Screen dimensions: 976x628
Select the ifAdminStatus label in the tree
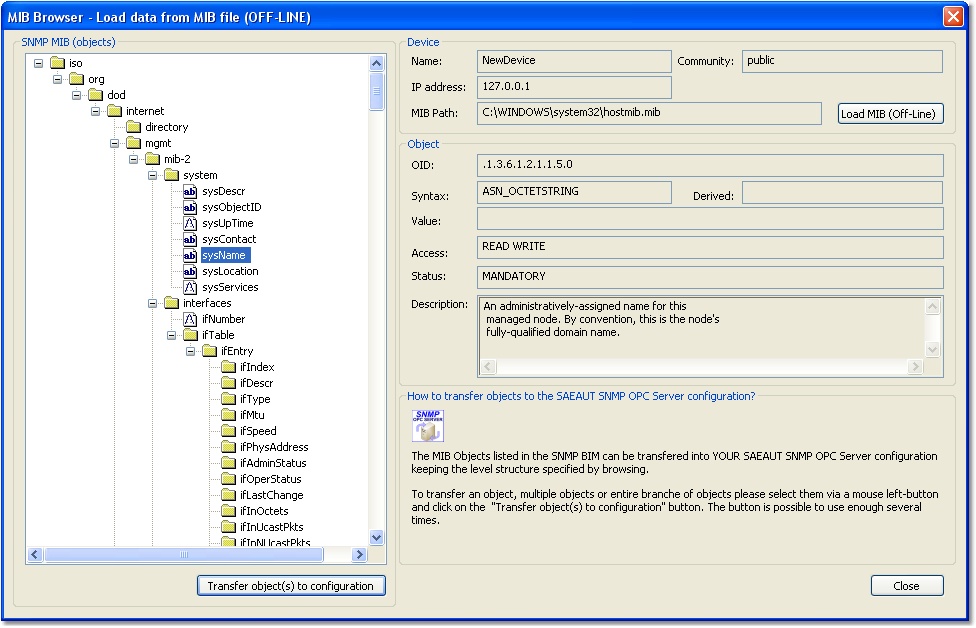[x=273, y=463]
